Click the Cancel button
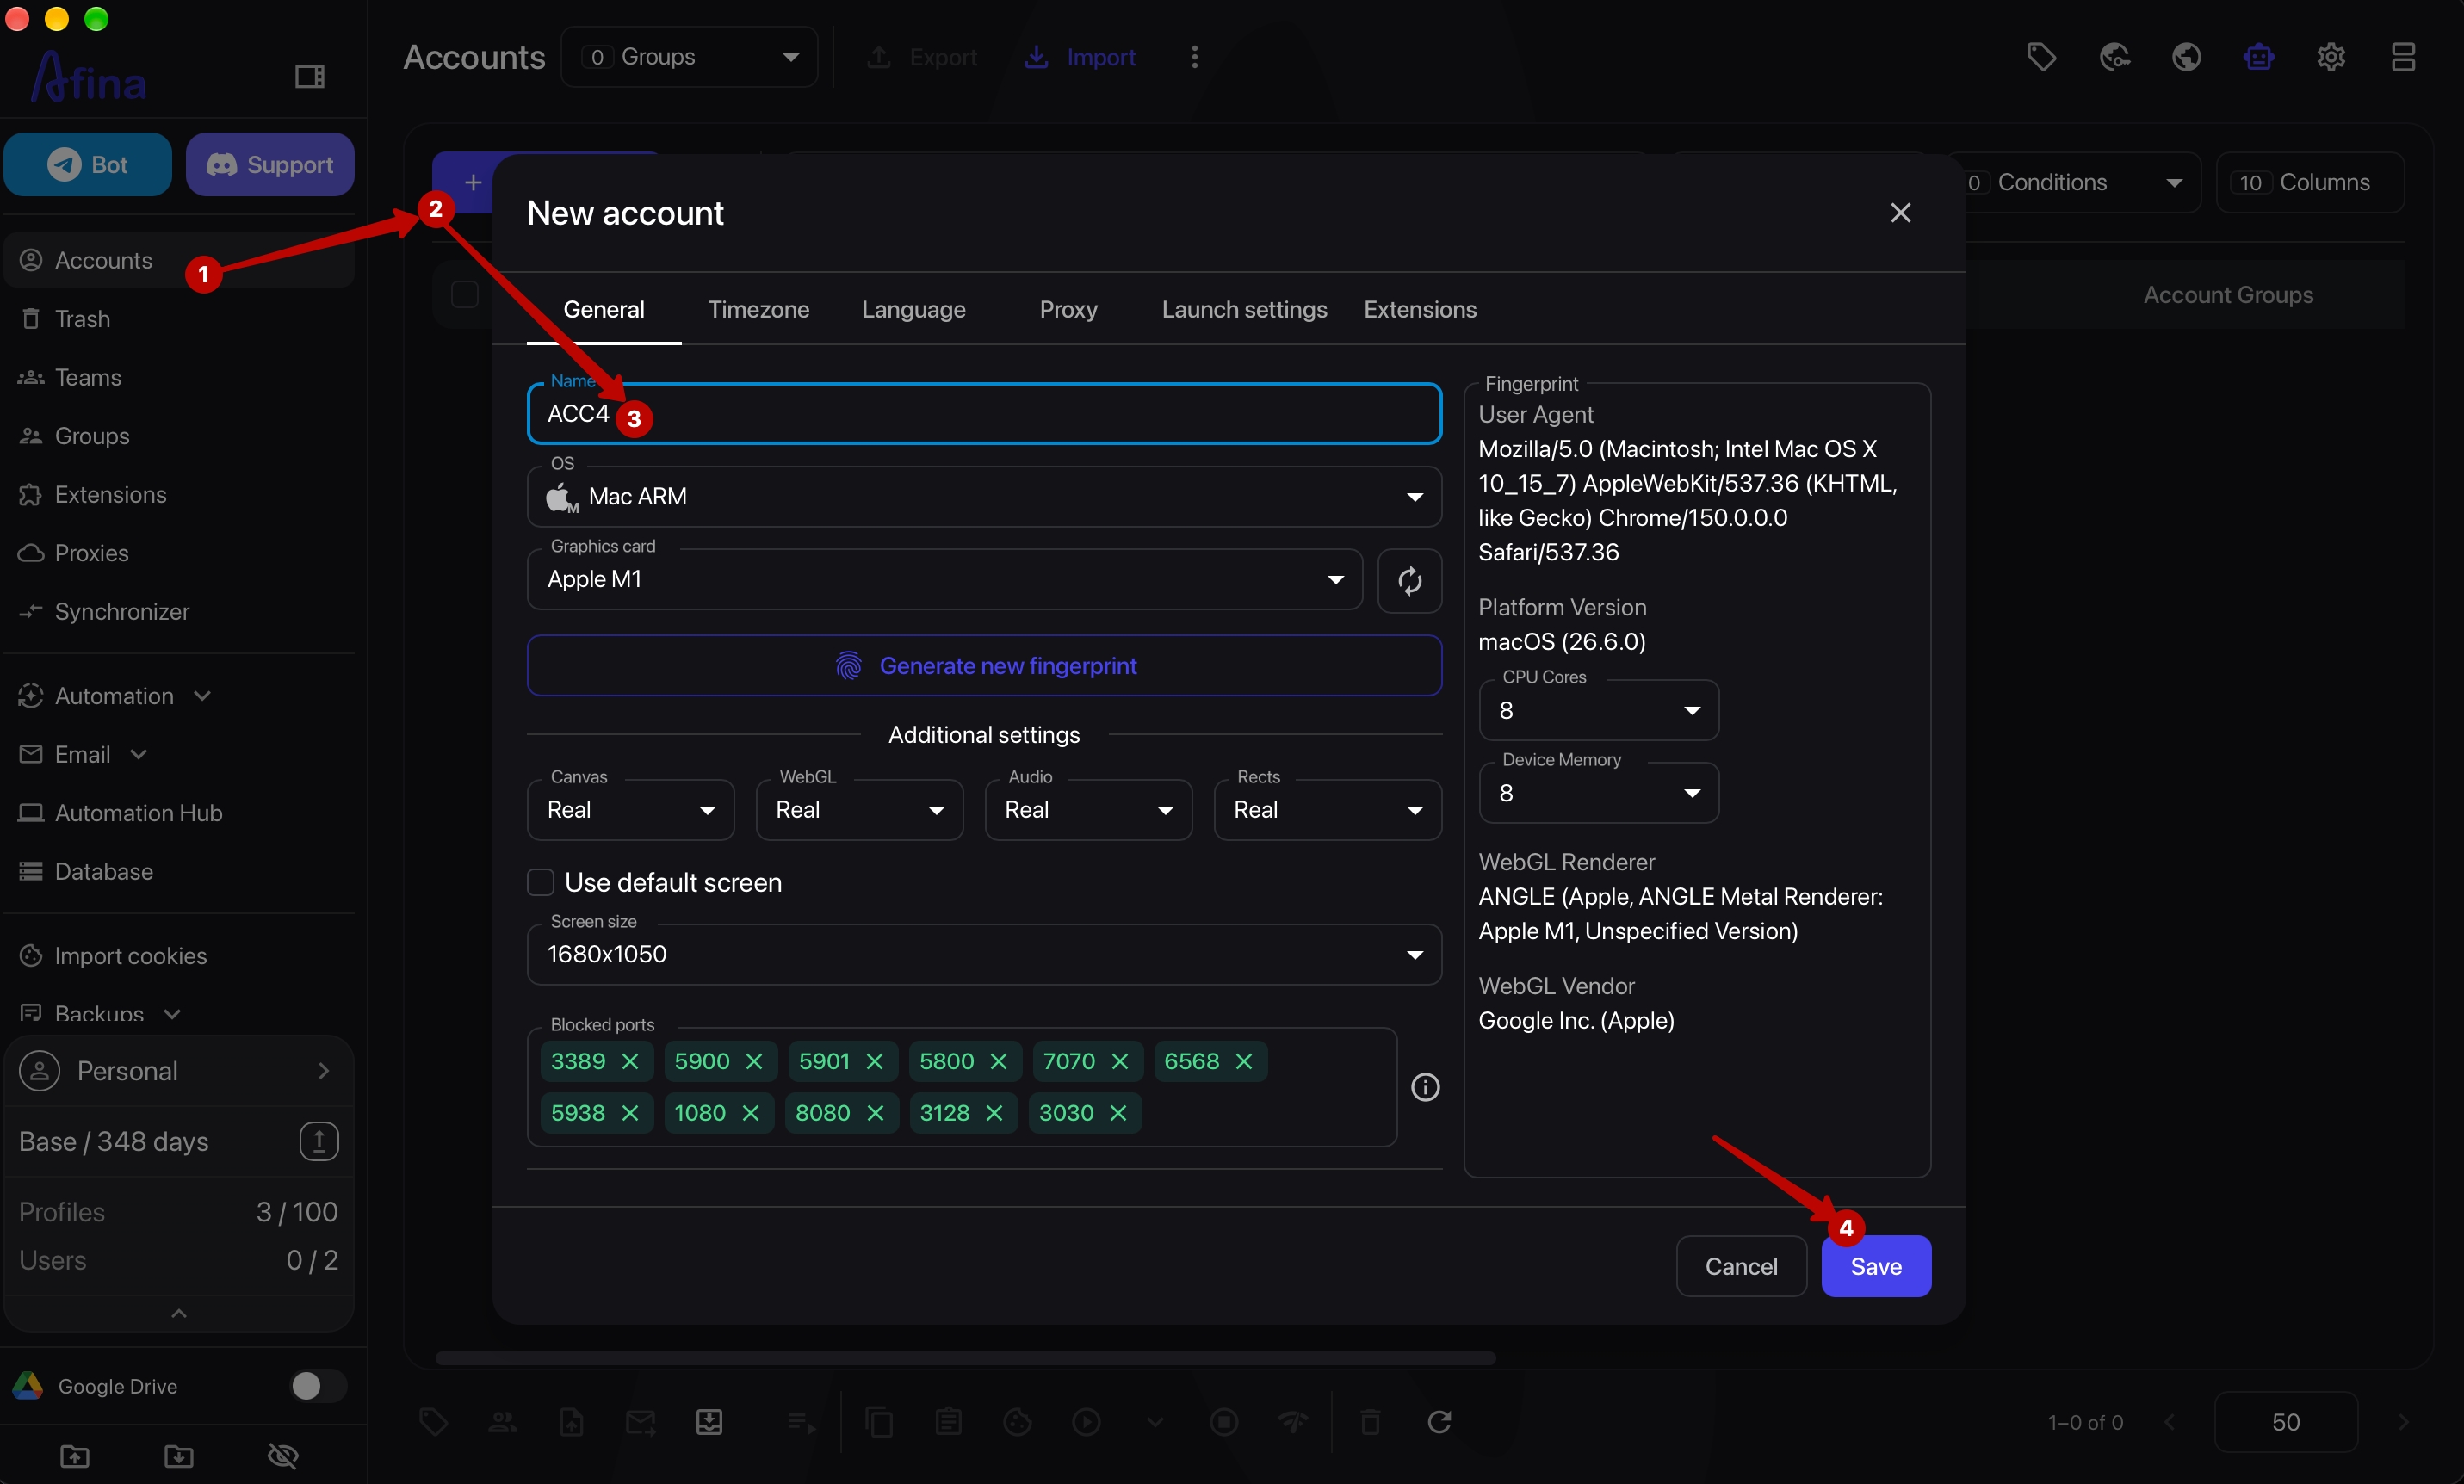 point(1740,1266)
